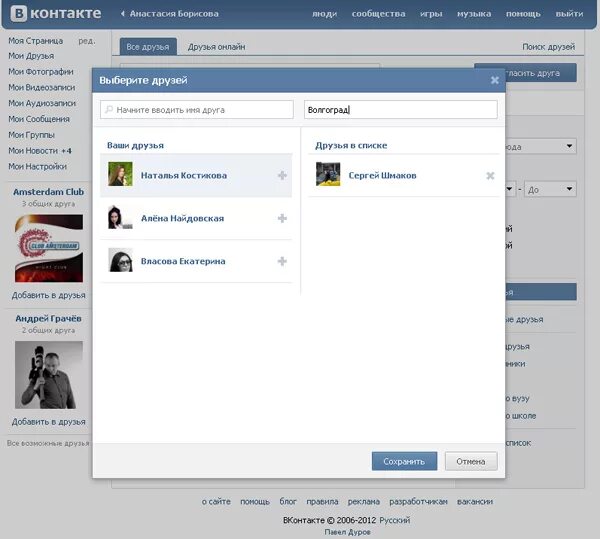Open Мои Новости in sidebar
The width and height of the screenshot is (600, 539).
(40, 151)
